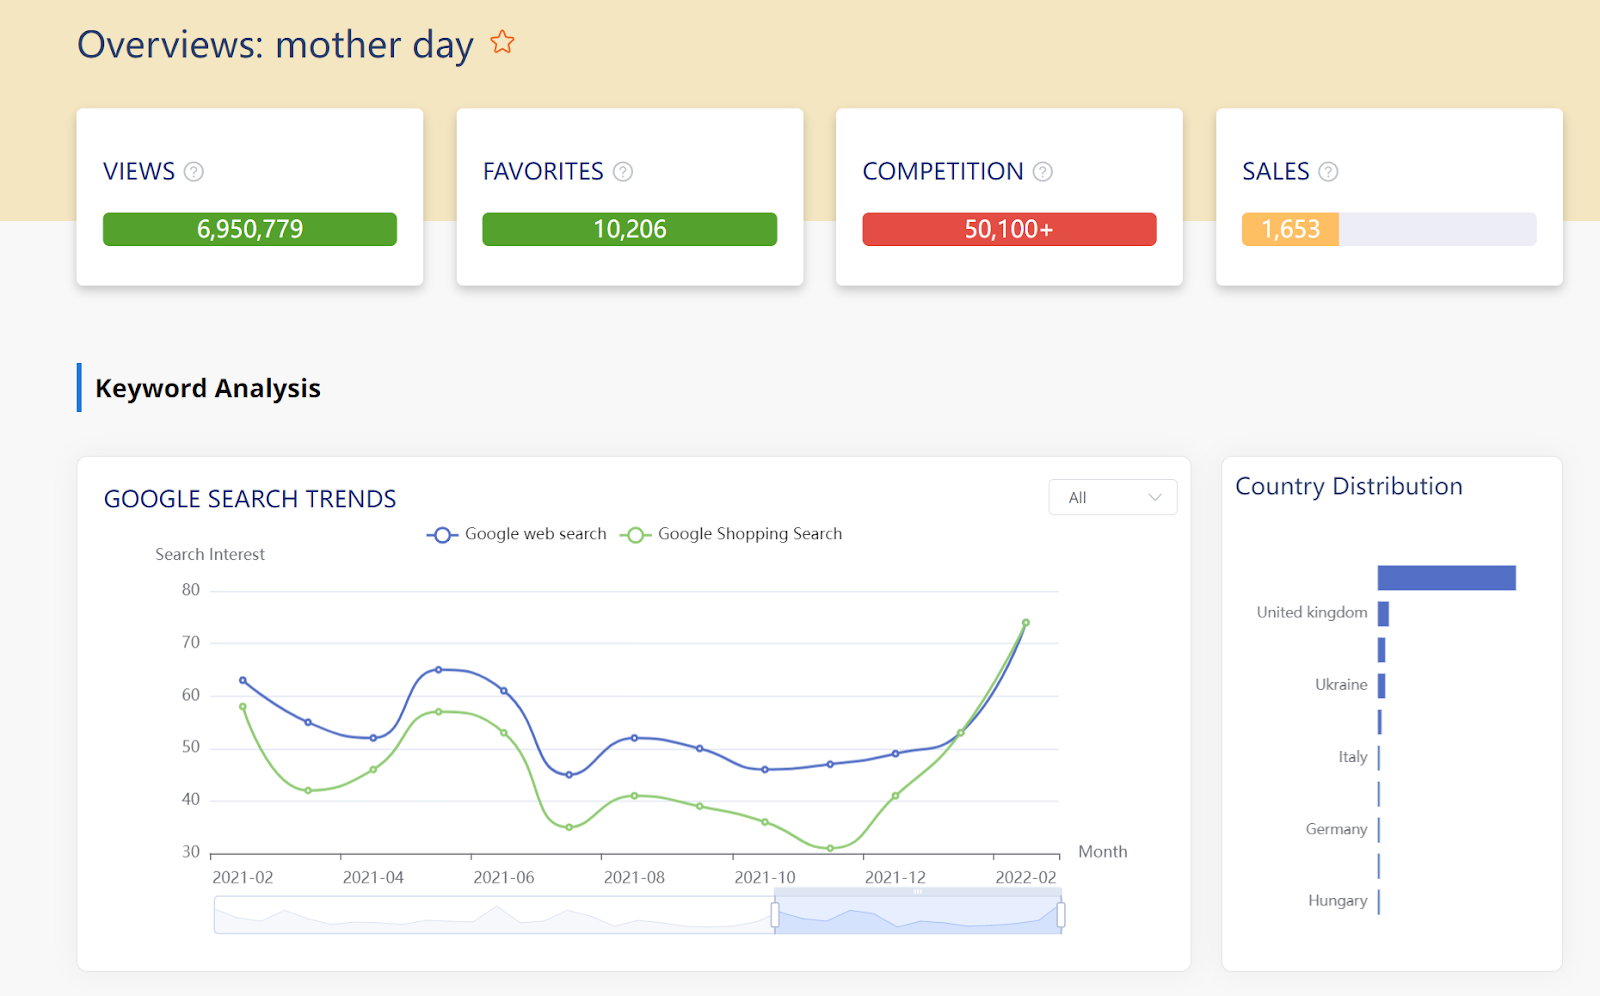The width and height of the screenshot is (1600, 996).
Task: Click the top bar in Country Distribution
Action: tap(1447, 578)
